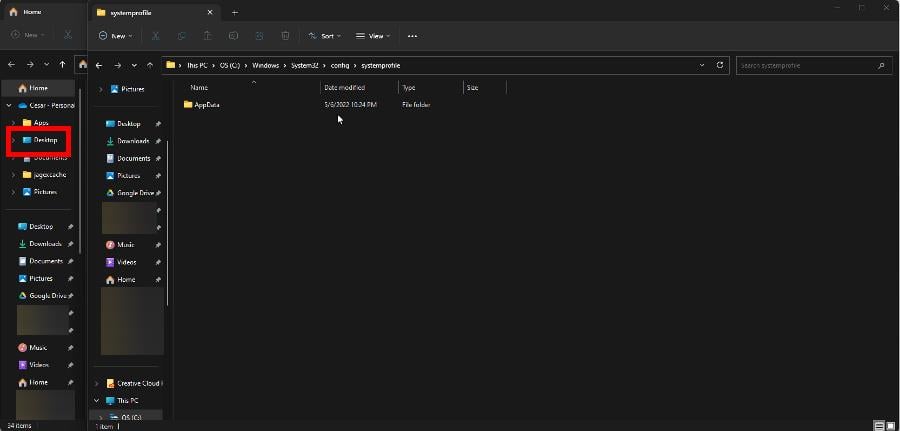
Task: Click the Cut scissors icon in systemprofile toolbar
Action: (156, 36)
